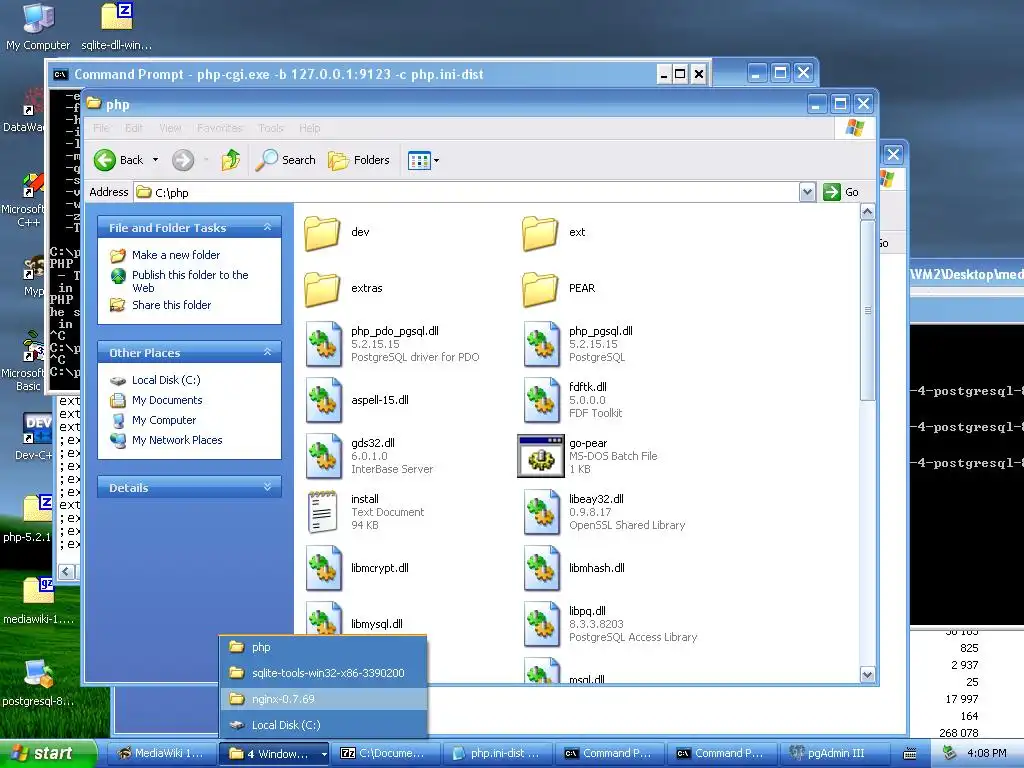Viewport: 1024px width, 768px height.
Task: Click the 4 Windows Explorer group dropdown
Action: (274, 753)
